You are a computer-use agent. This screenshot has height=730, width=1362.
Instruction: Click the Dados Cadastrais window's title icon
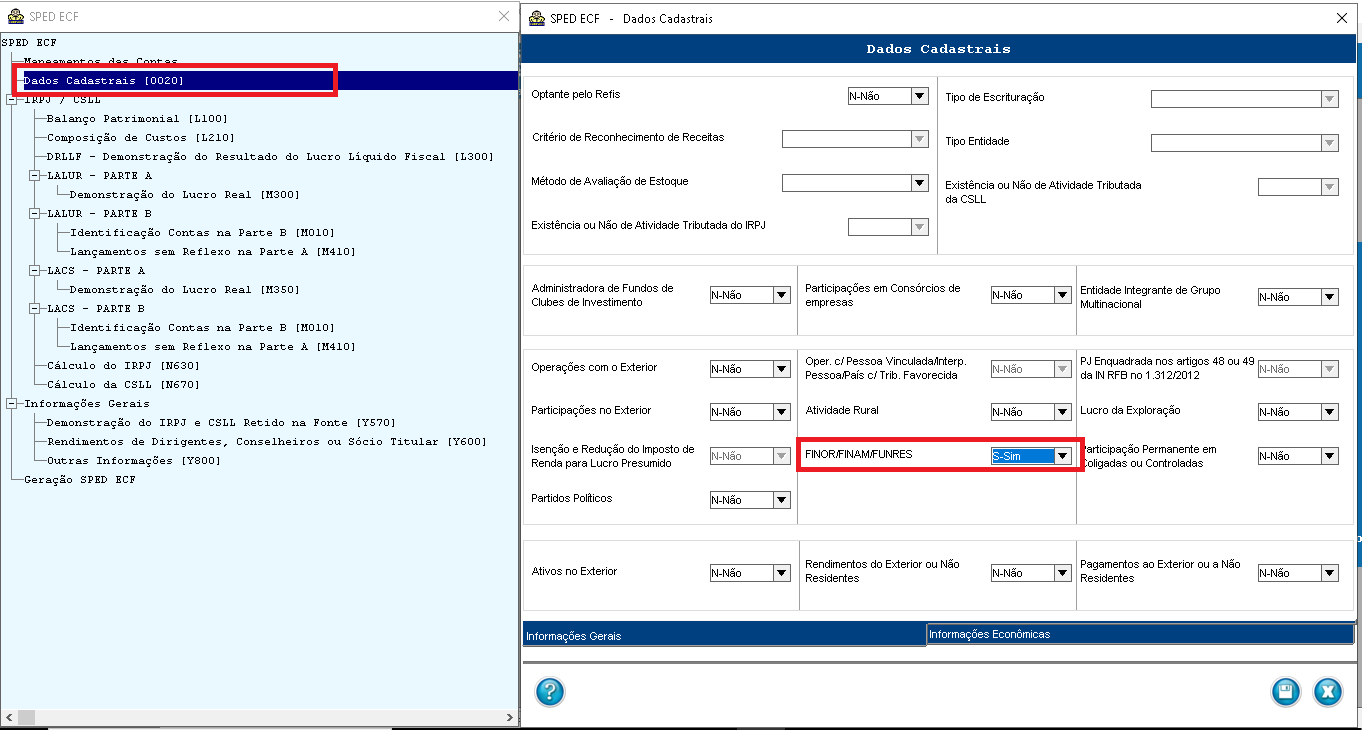tap(537, 17)
